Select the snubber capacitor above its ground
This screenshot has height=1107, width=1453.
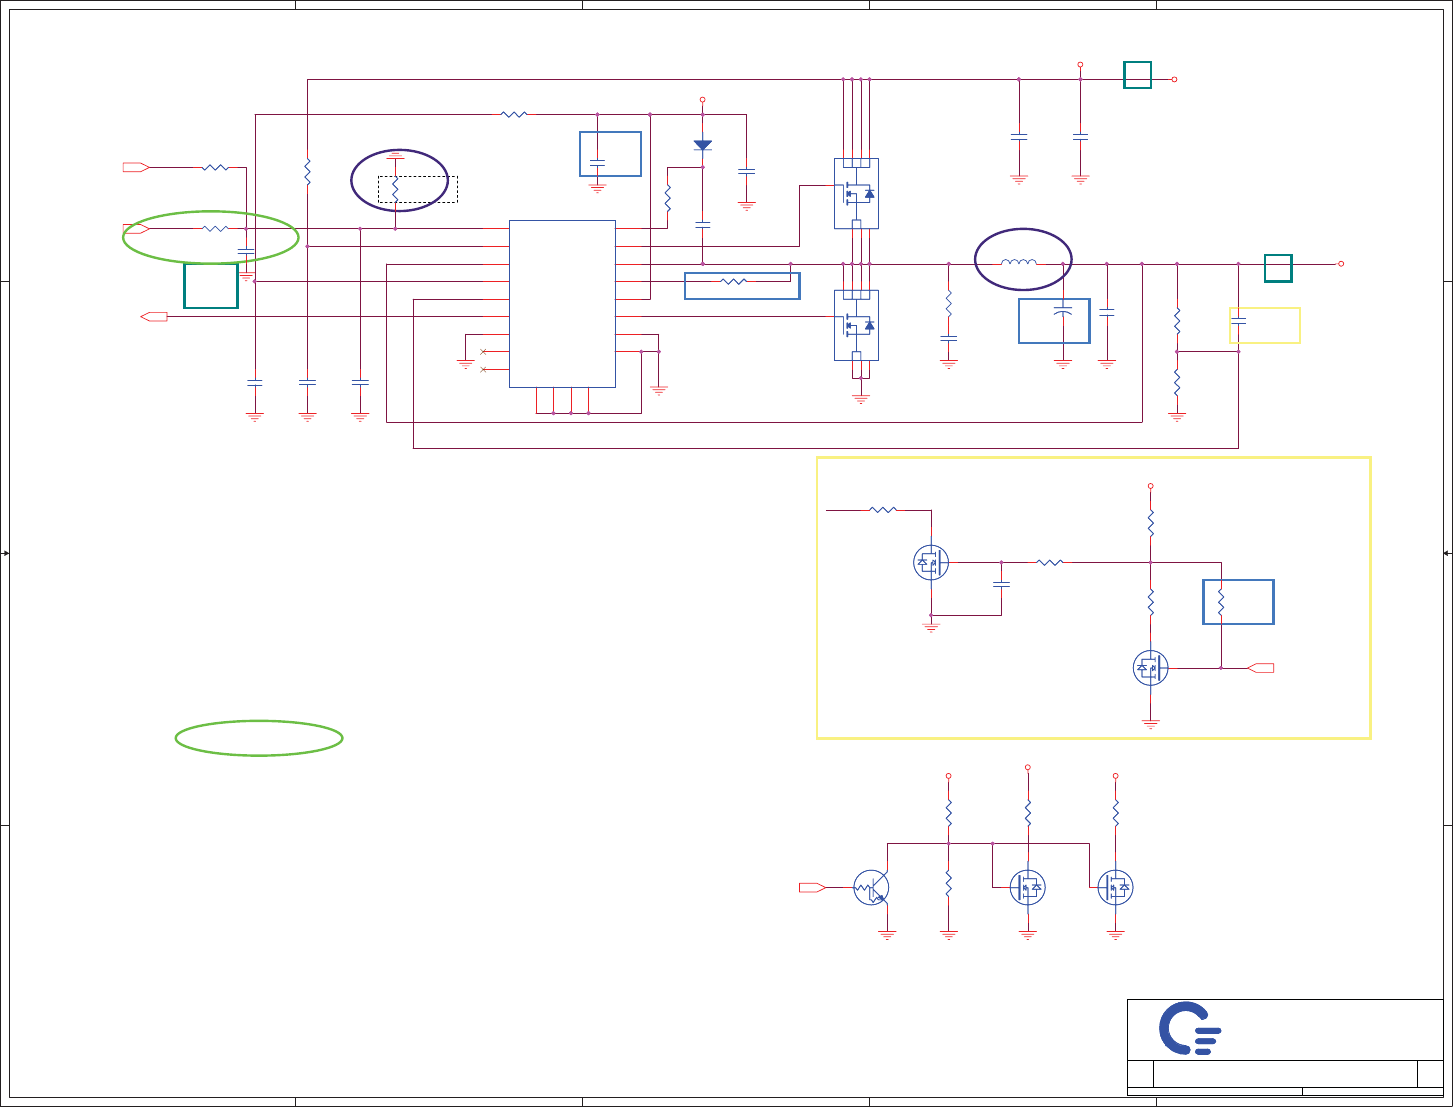coord(949,339)
